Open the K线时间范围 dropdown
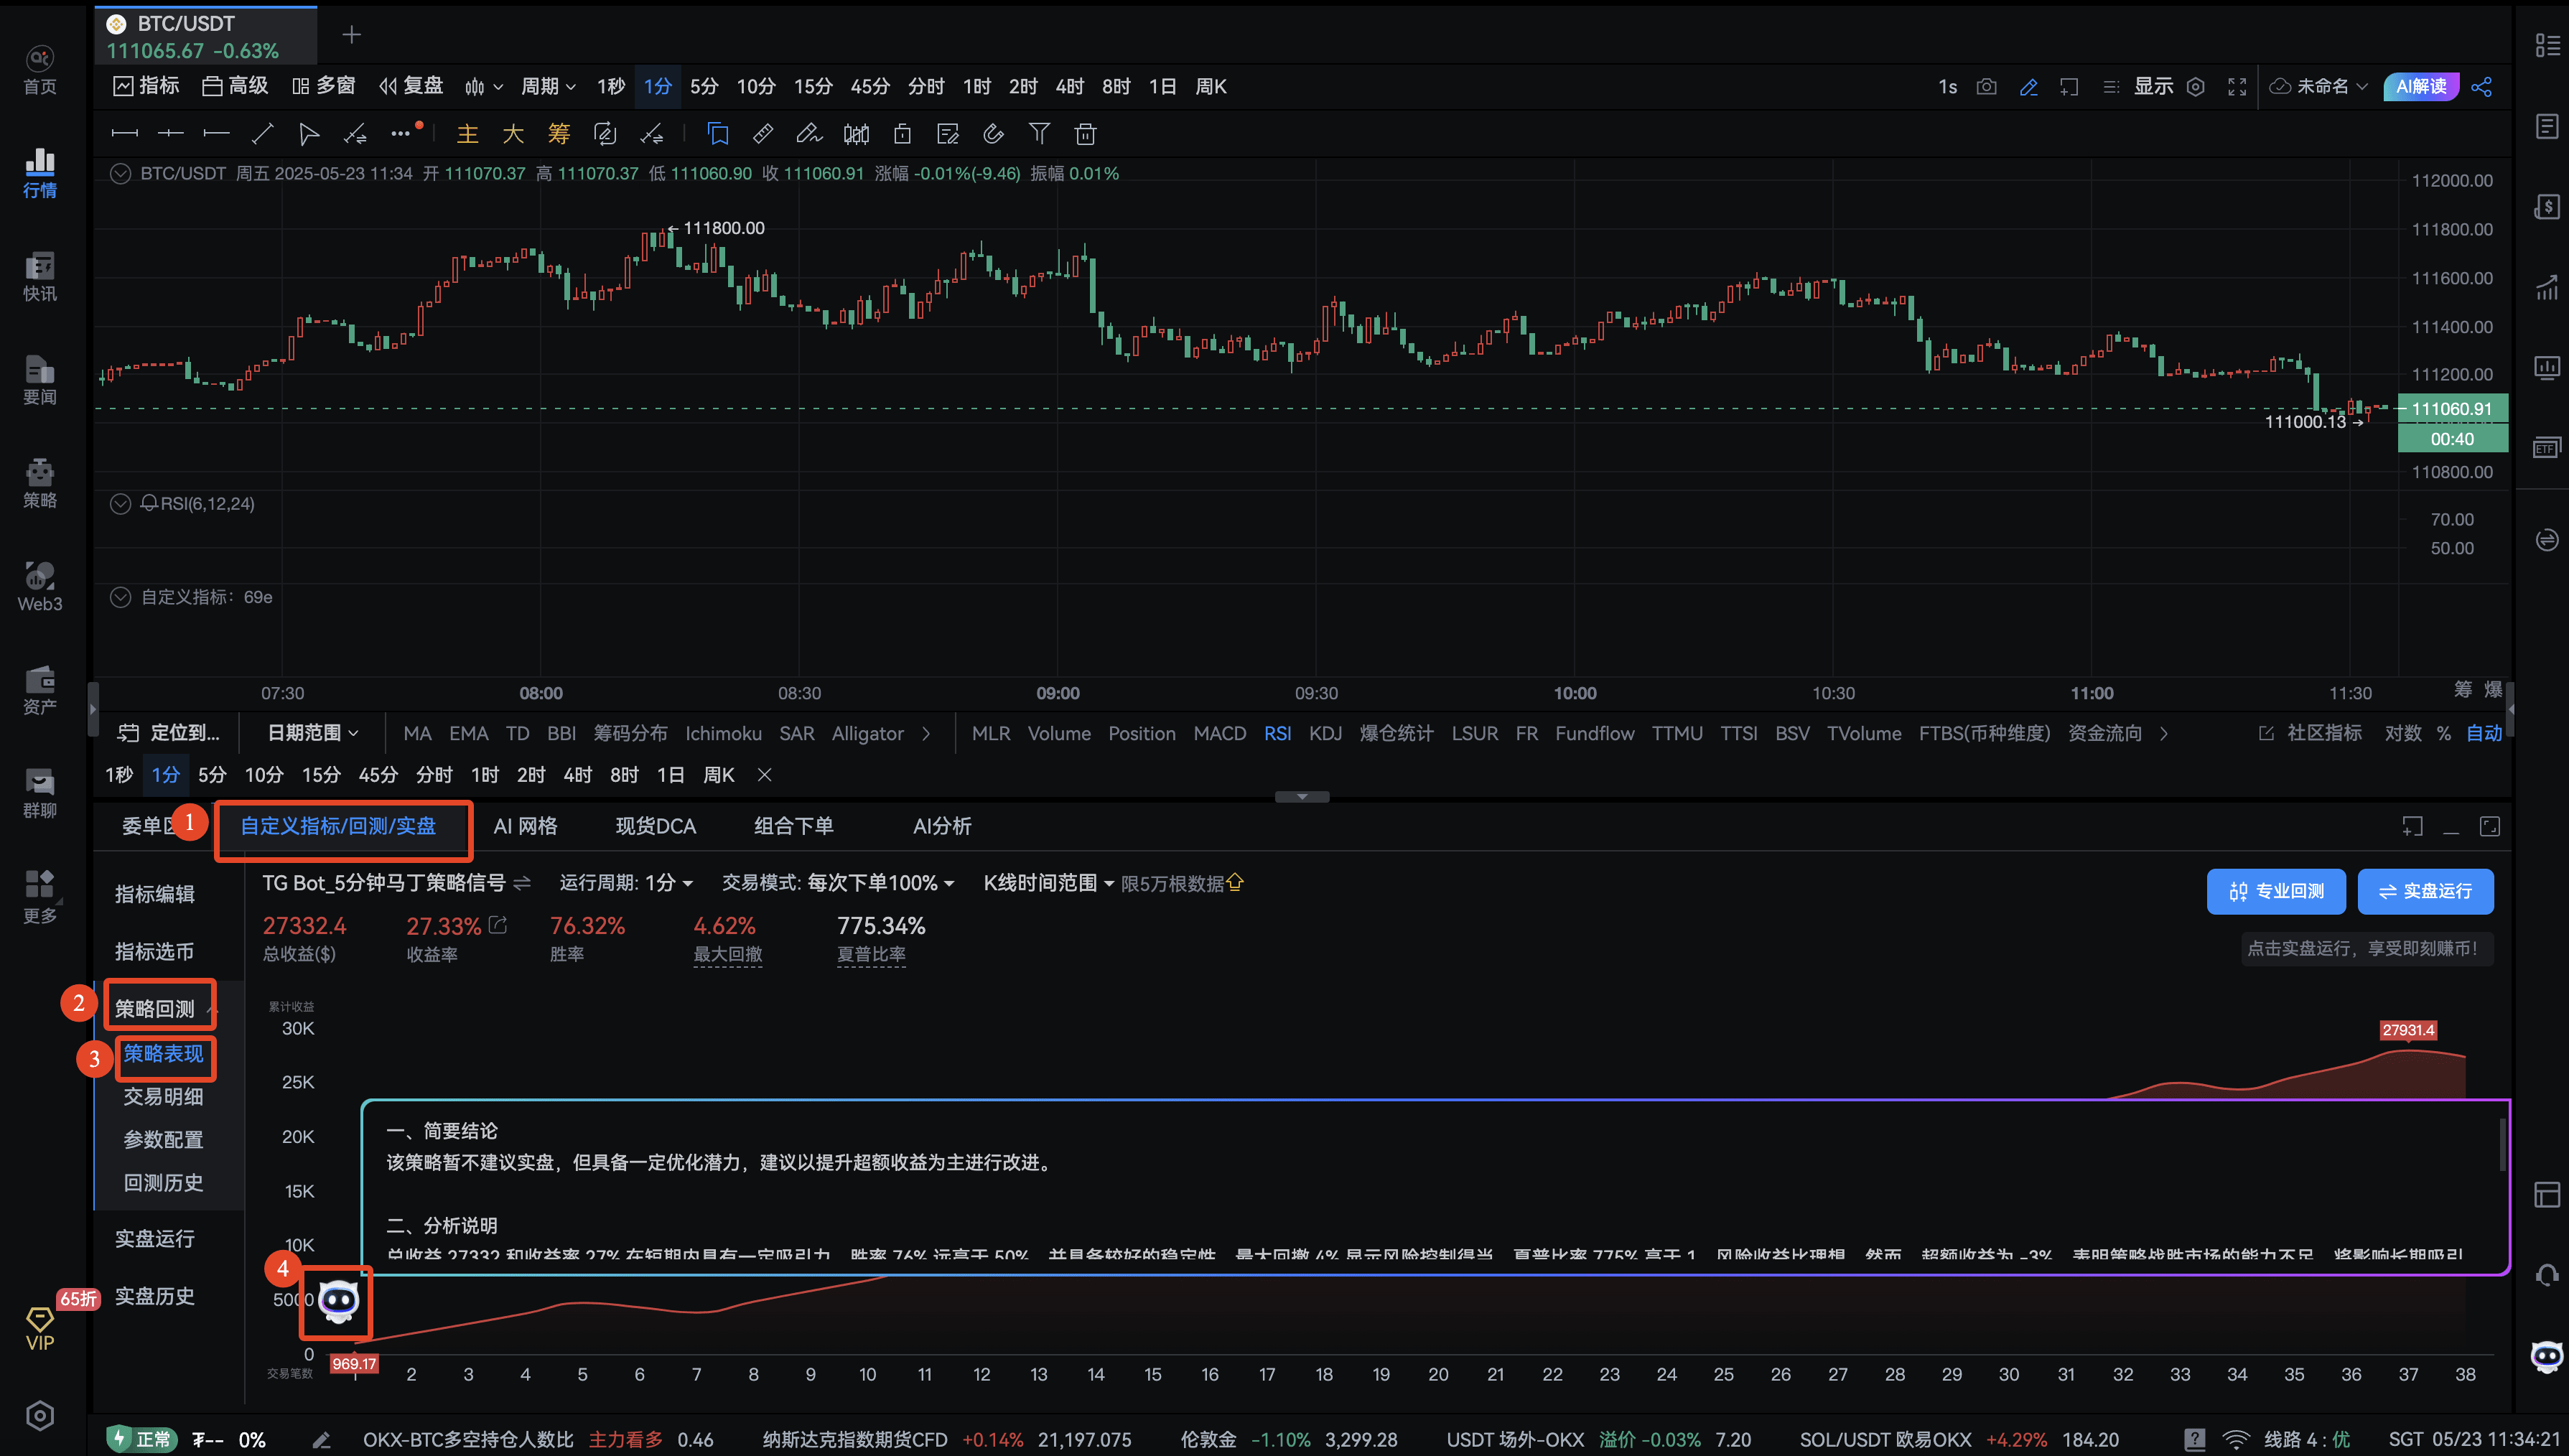 [1048, 883]
